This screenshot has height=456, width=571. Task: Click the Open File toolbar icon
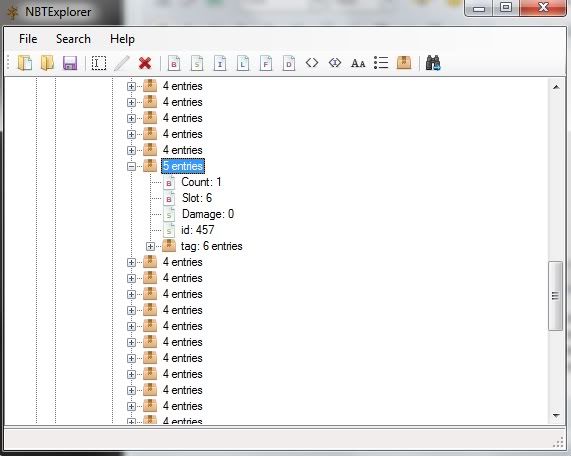tap(25, 63)
